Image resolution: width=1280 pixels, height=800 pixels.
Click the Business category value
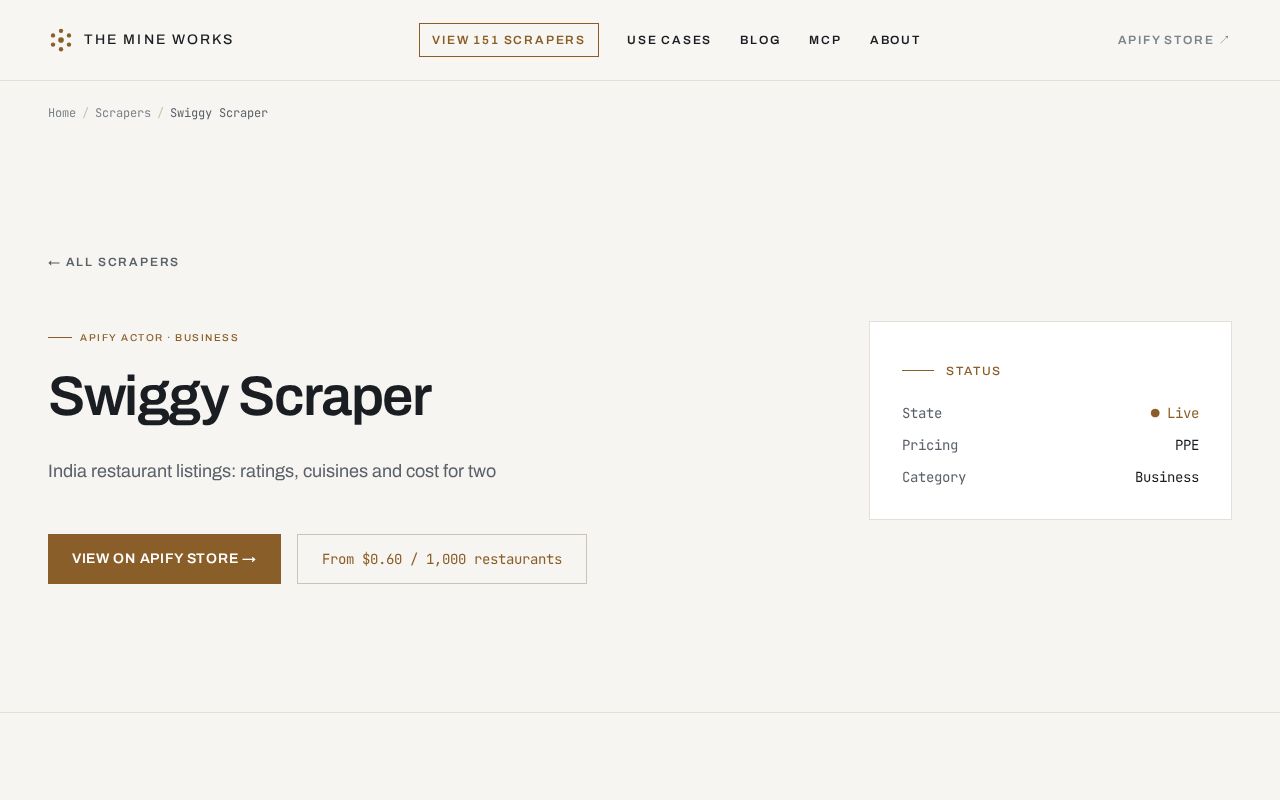[x=1167, y=477]
